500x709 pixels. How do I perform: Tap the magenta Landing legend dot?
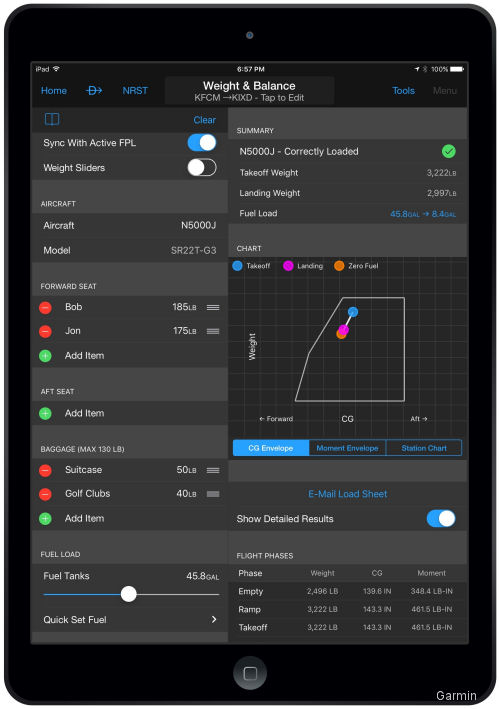coord(288,266)
